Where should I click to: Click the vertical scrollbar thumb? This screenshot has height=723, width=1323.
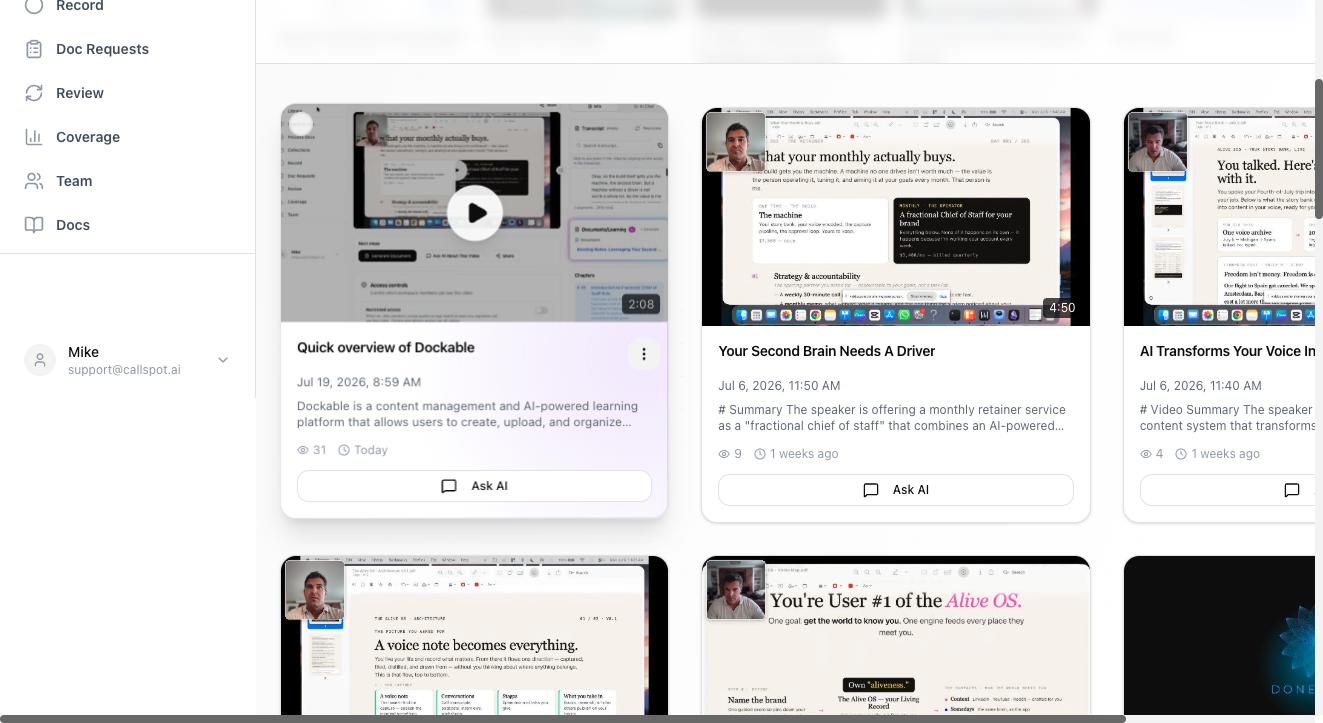click(x=1318, y=148)
